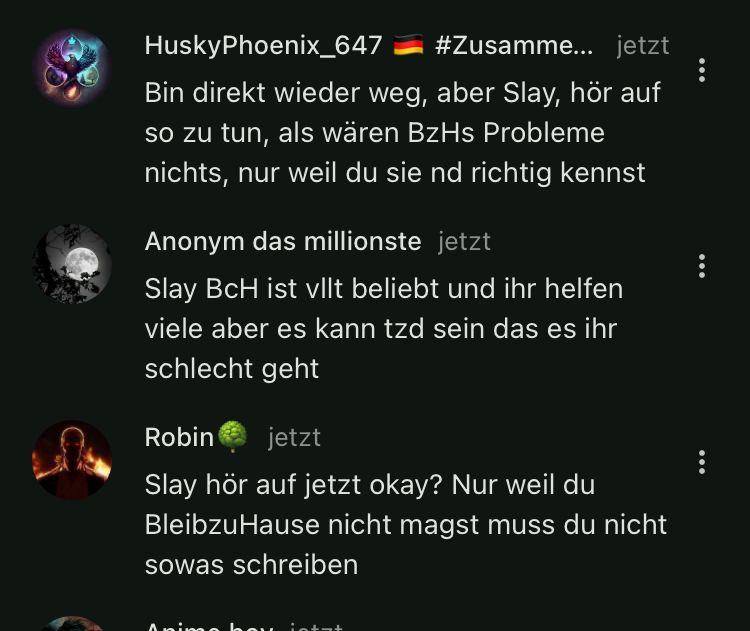The width and height of the screenshot is (750, 631).
Task: Open the cut-off Anime boy username at bottom
Action: 209,626
